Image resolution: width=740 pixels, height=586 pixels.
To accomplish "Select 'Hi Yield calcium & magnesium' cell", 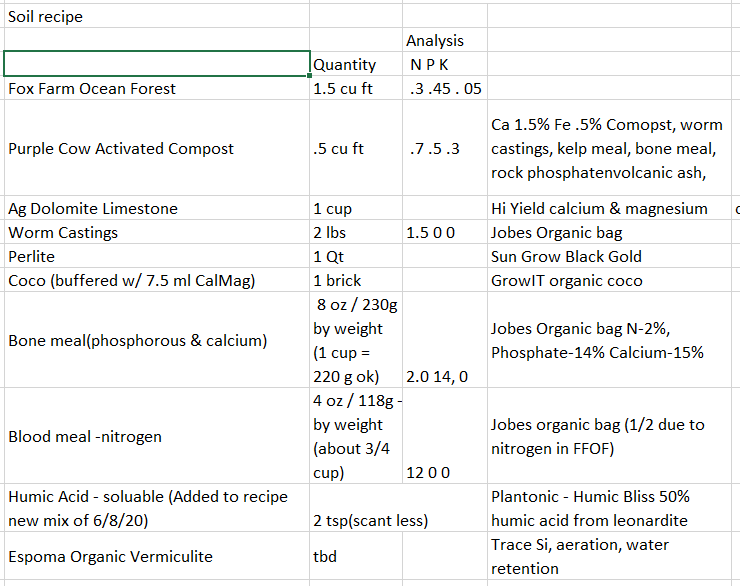I will (x=609, y=208).
